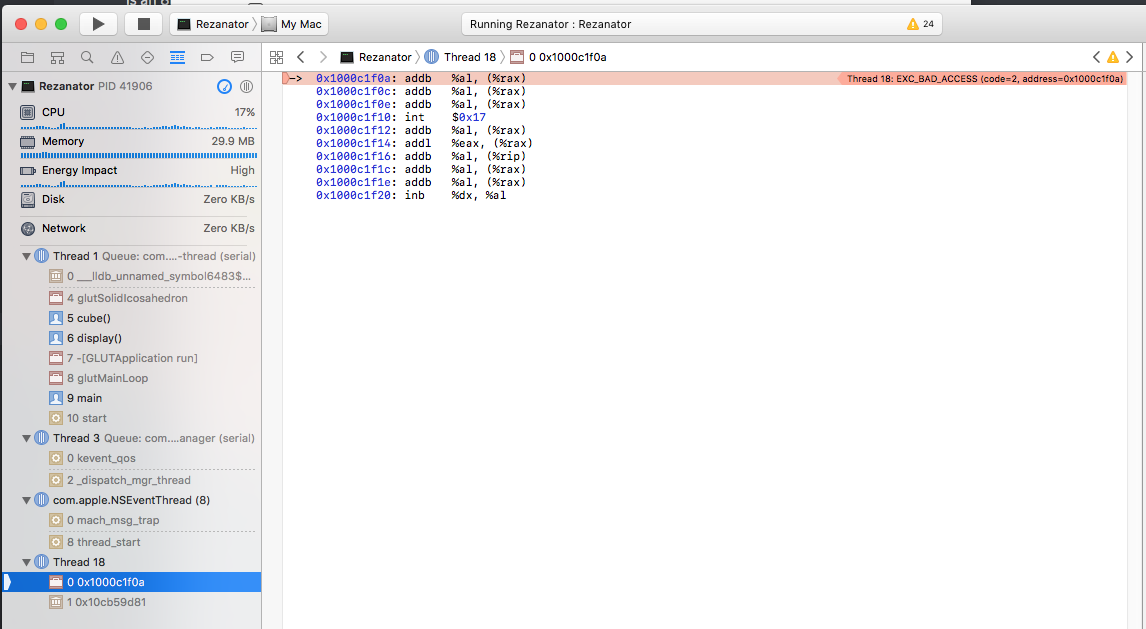Image resolution: width=1146 pixels, height=629 pixels.
Task: Show the Breakpoint navigator icon
Action: (207, 57)
